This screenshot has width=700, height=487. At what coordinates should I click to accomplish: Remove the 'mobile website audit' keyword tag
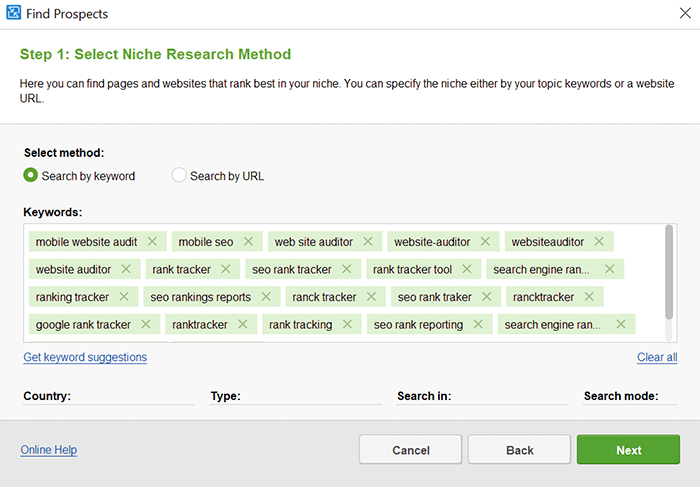(152, 241)
